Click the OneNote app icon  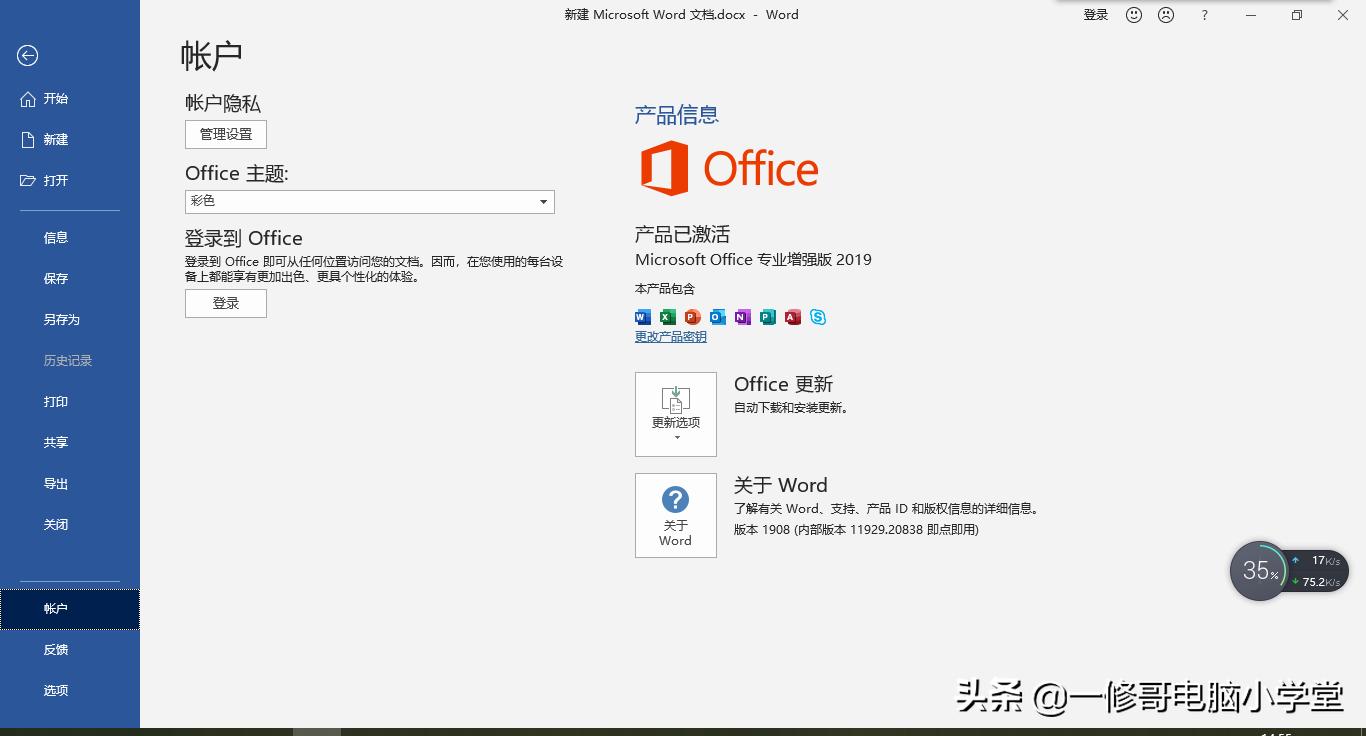pos(743,317)
